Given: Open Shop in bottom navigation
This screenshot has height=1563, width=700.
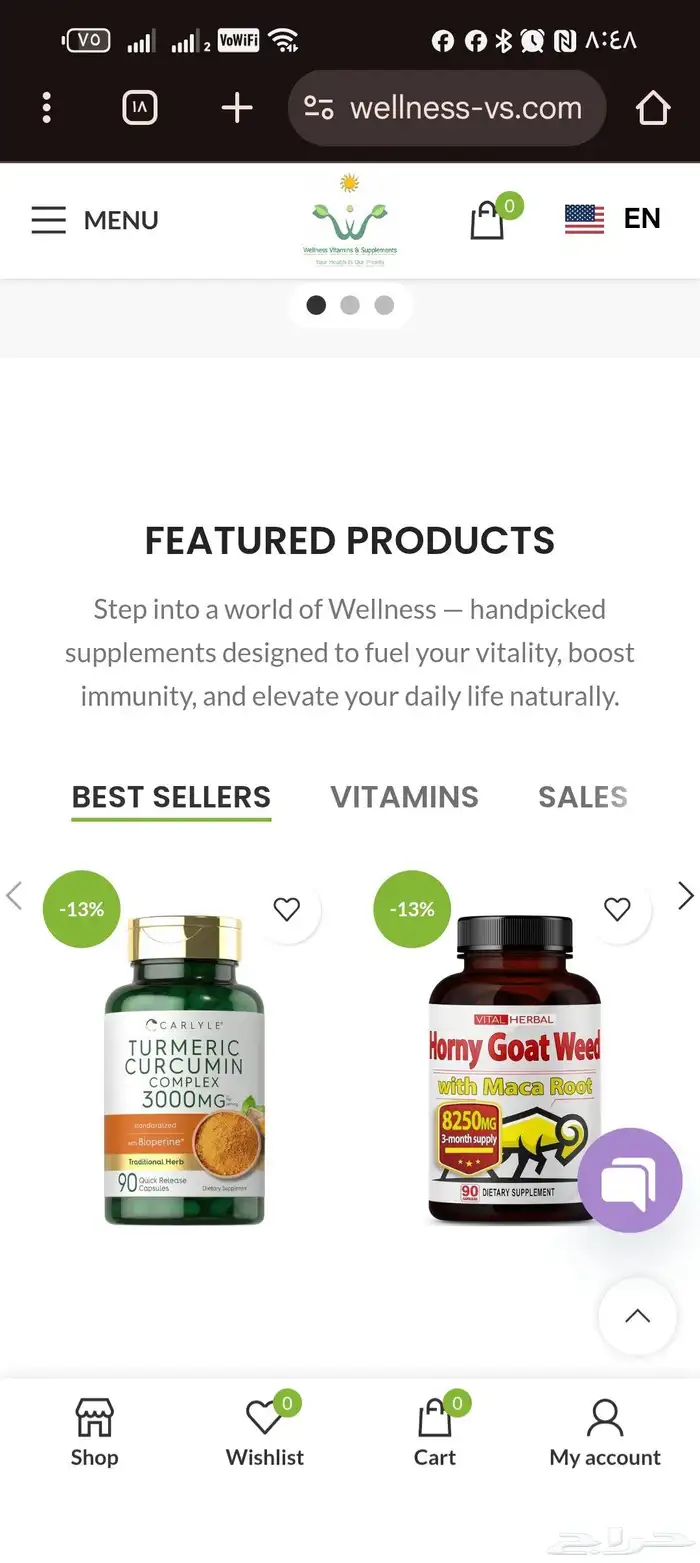Looking at the screenshot, I should coord(94,1433).
